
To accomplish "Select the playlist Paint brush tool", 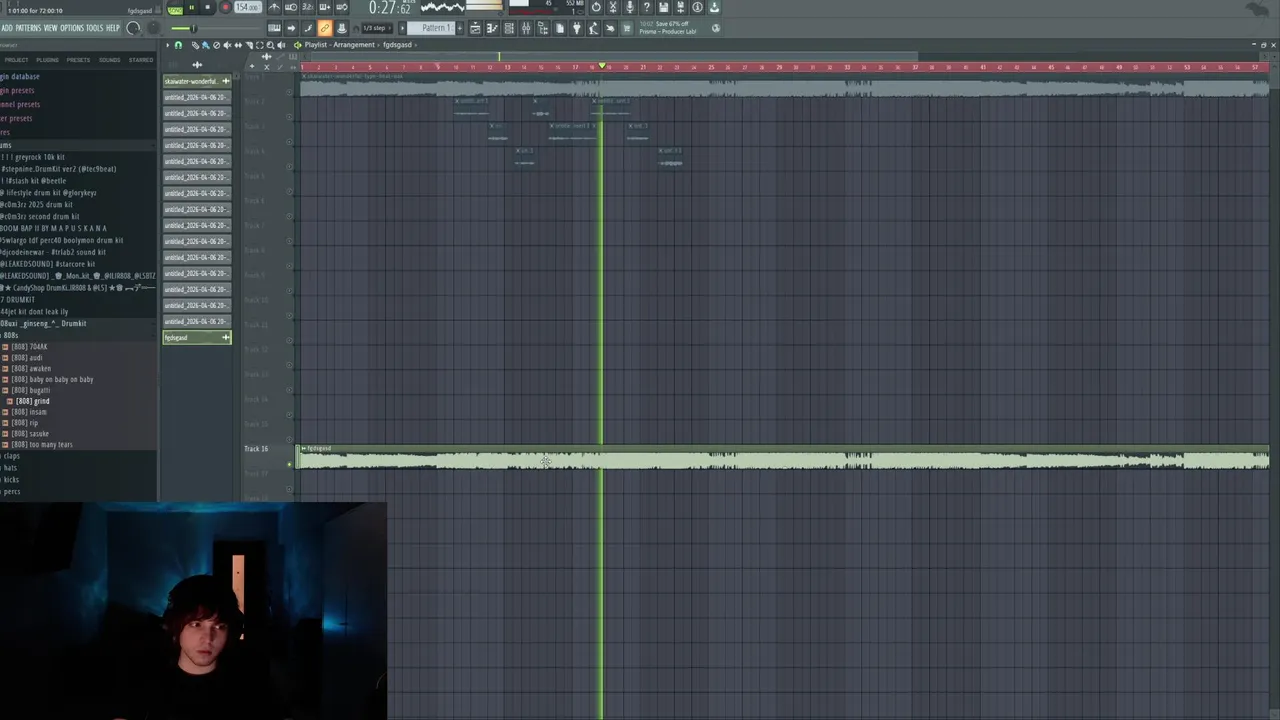I will [205, 45].
